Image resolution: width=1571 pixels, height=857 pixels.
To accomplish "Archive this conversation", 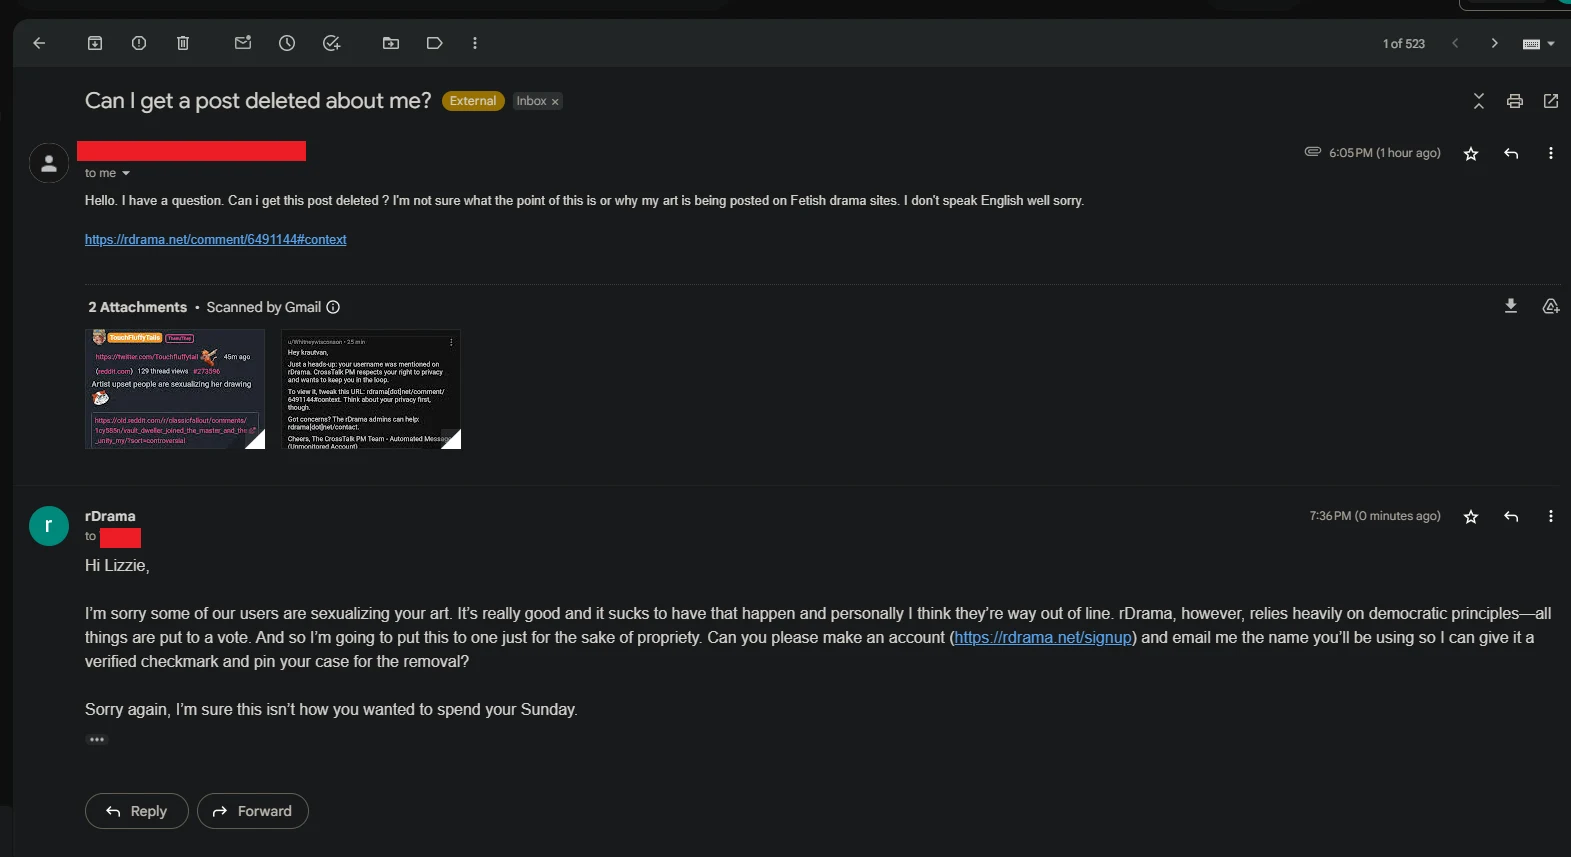I will [95, 43].
